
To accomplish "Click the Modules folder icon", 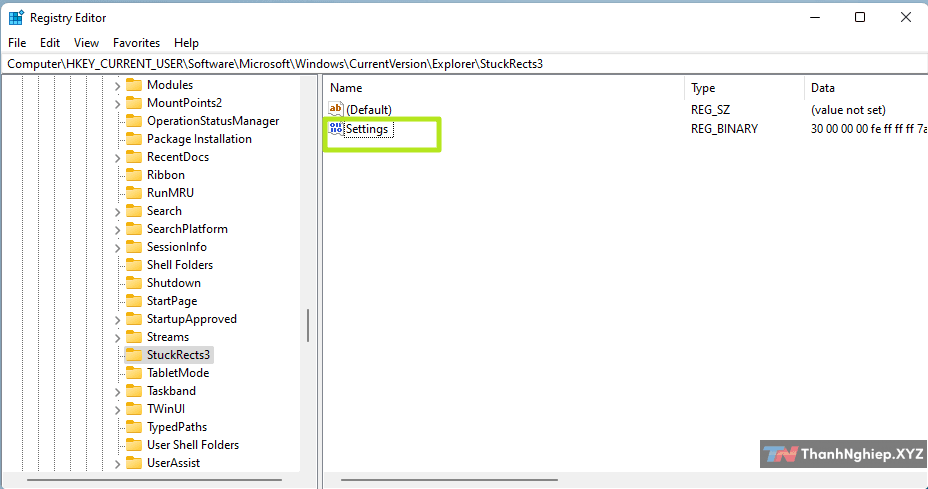I will pos(134,85).
